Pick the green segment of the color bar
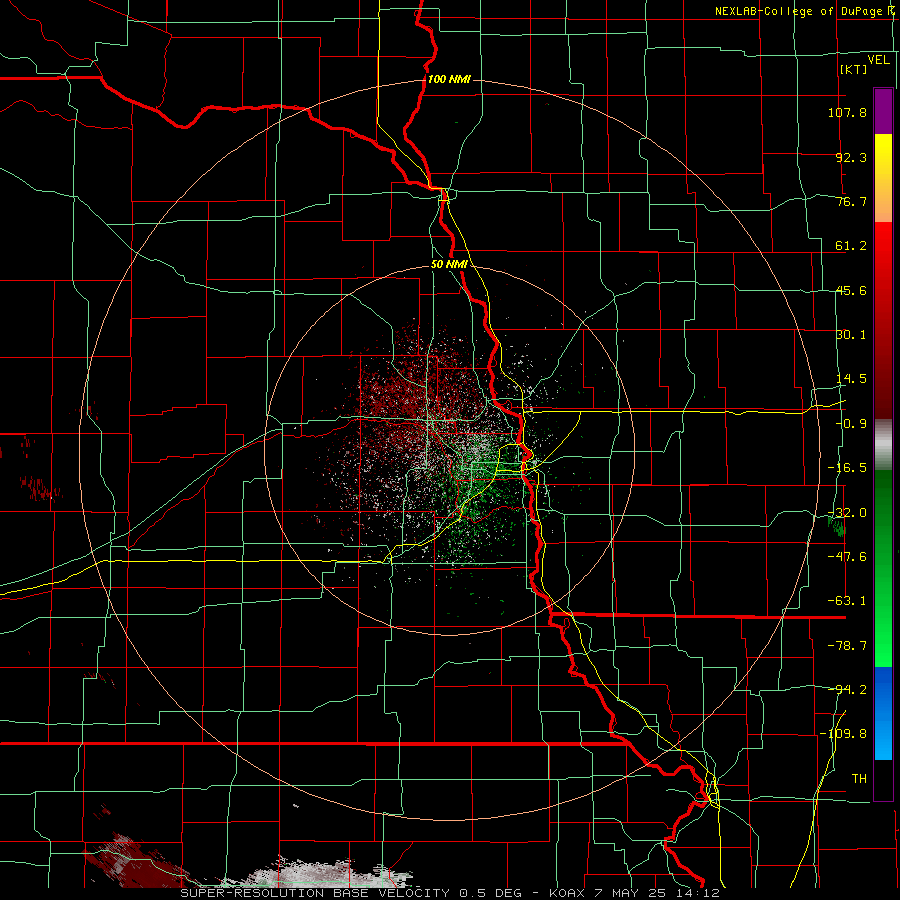 (883, 568)
